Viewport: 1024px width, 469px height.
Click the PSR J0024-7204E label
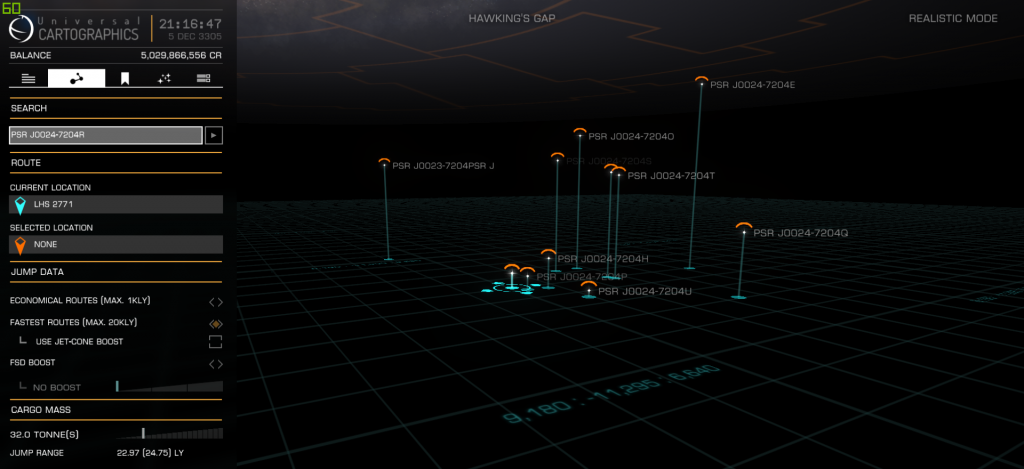(752, 85)
